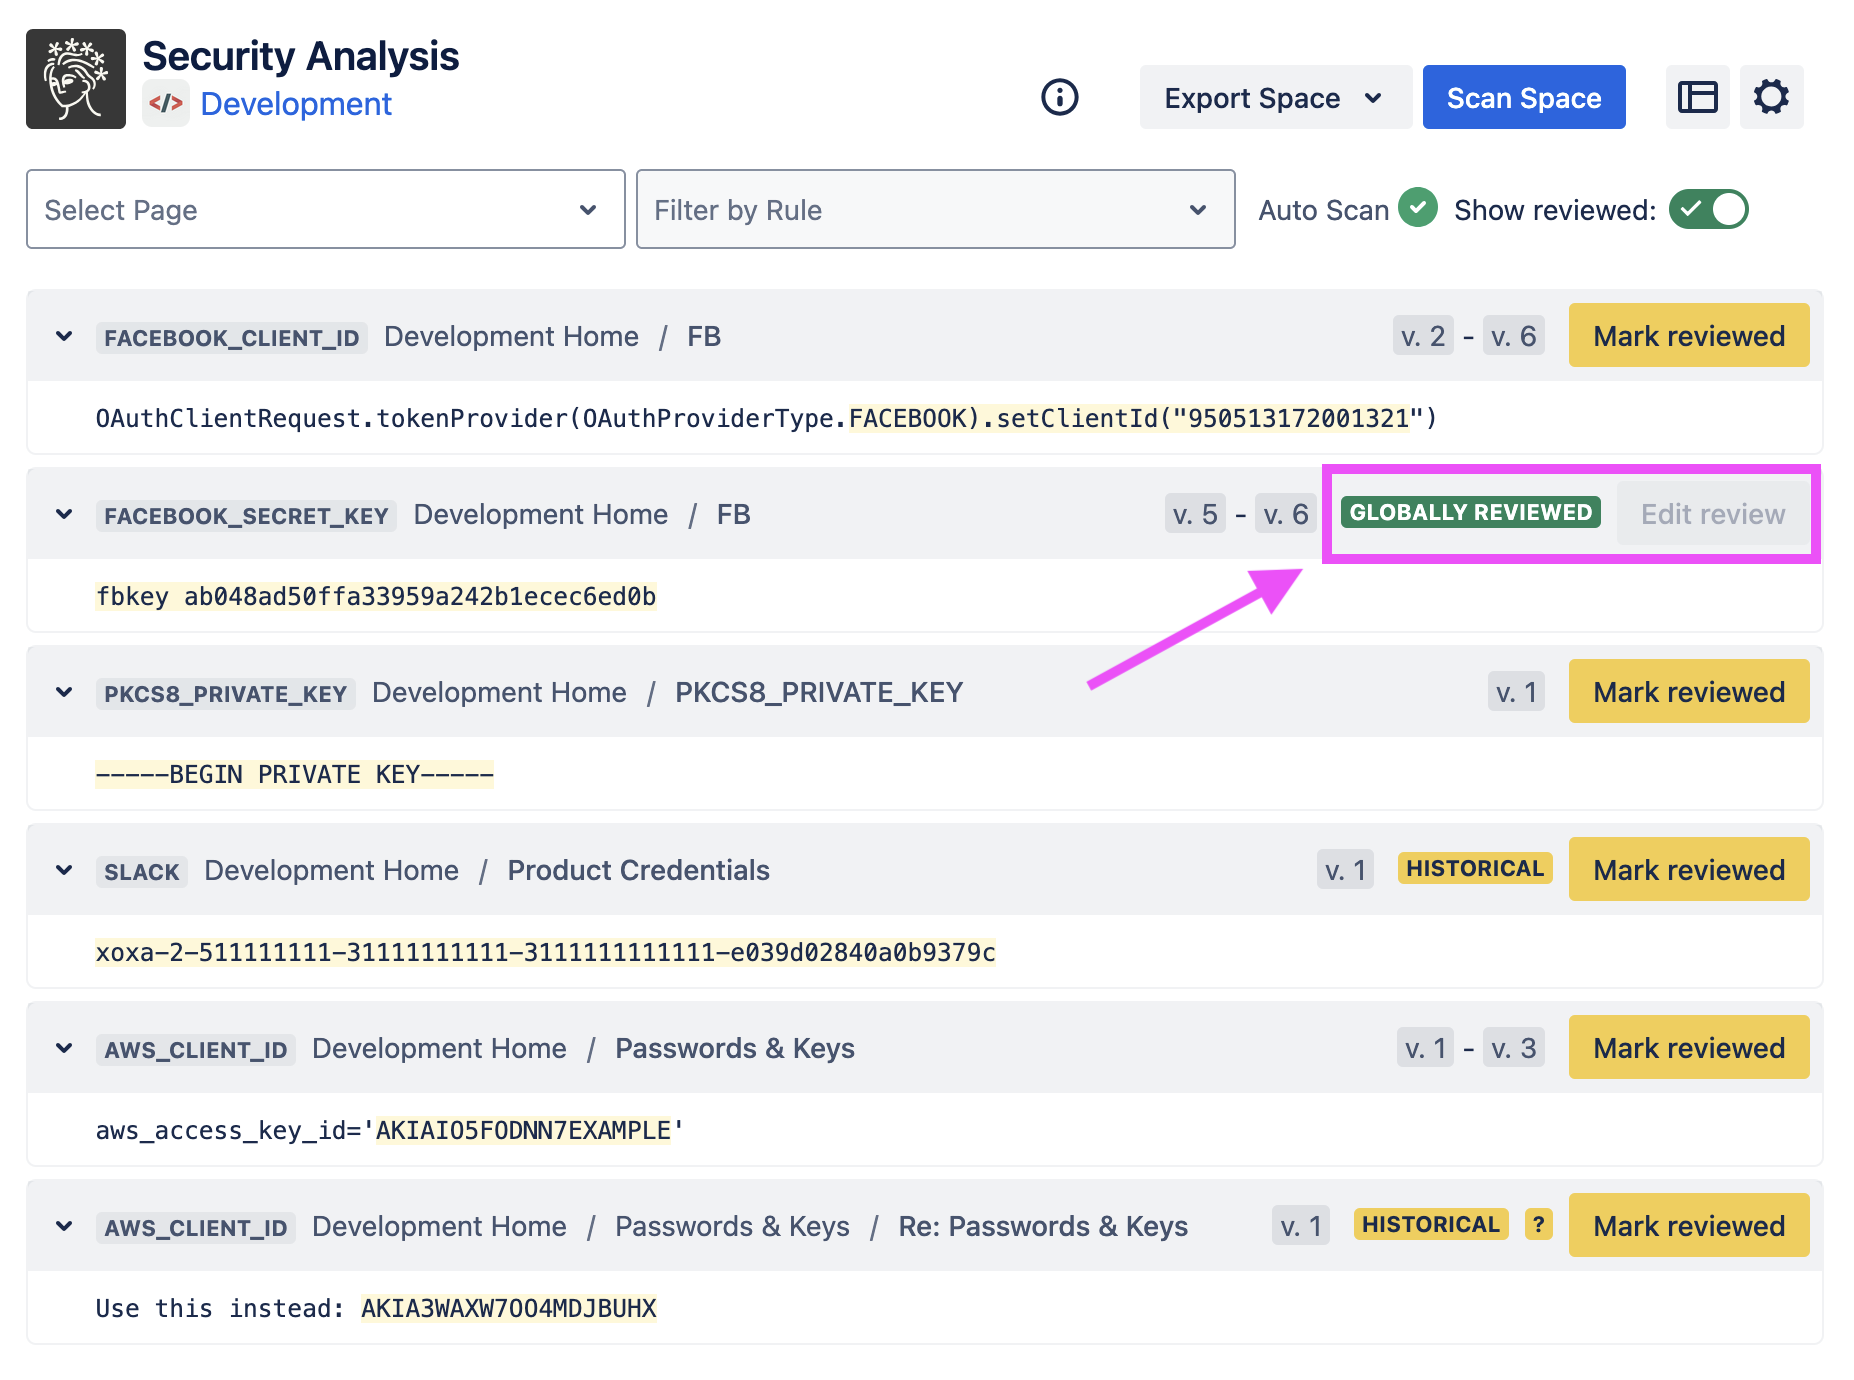The image size is (1854, 1380).
Task: Click the Auto Scan green checkmark
Action: [1417, 208]
